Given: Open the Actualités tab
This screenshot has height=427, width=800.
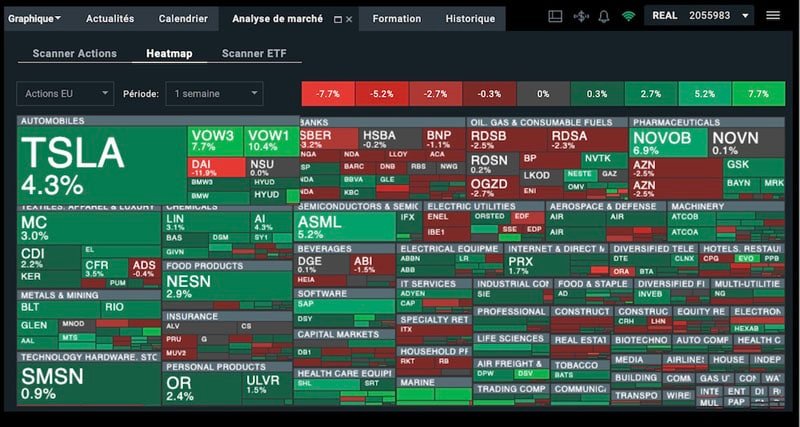Looking at the screenshot, I should (x=110, y=19).
